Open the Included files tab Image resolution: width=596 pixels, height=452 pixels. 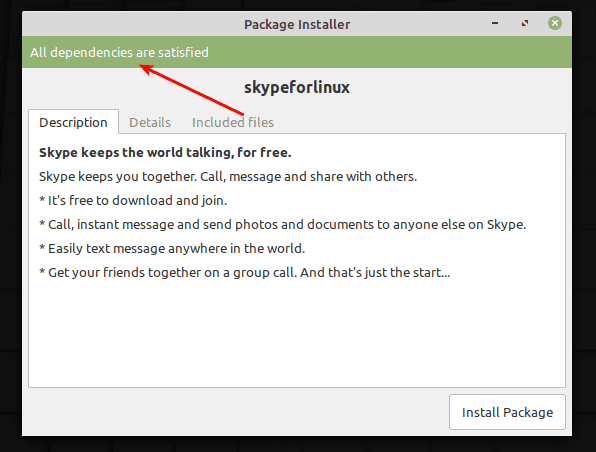coord(233,122)
